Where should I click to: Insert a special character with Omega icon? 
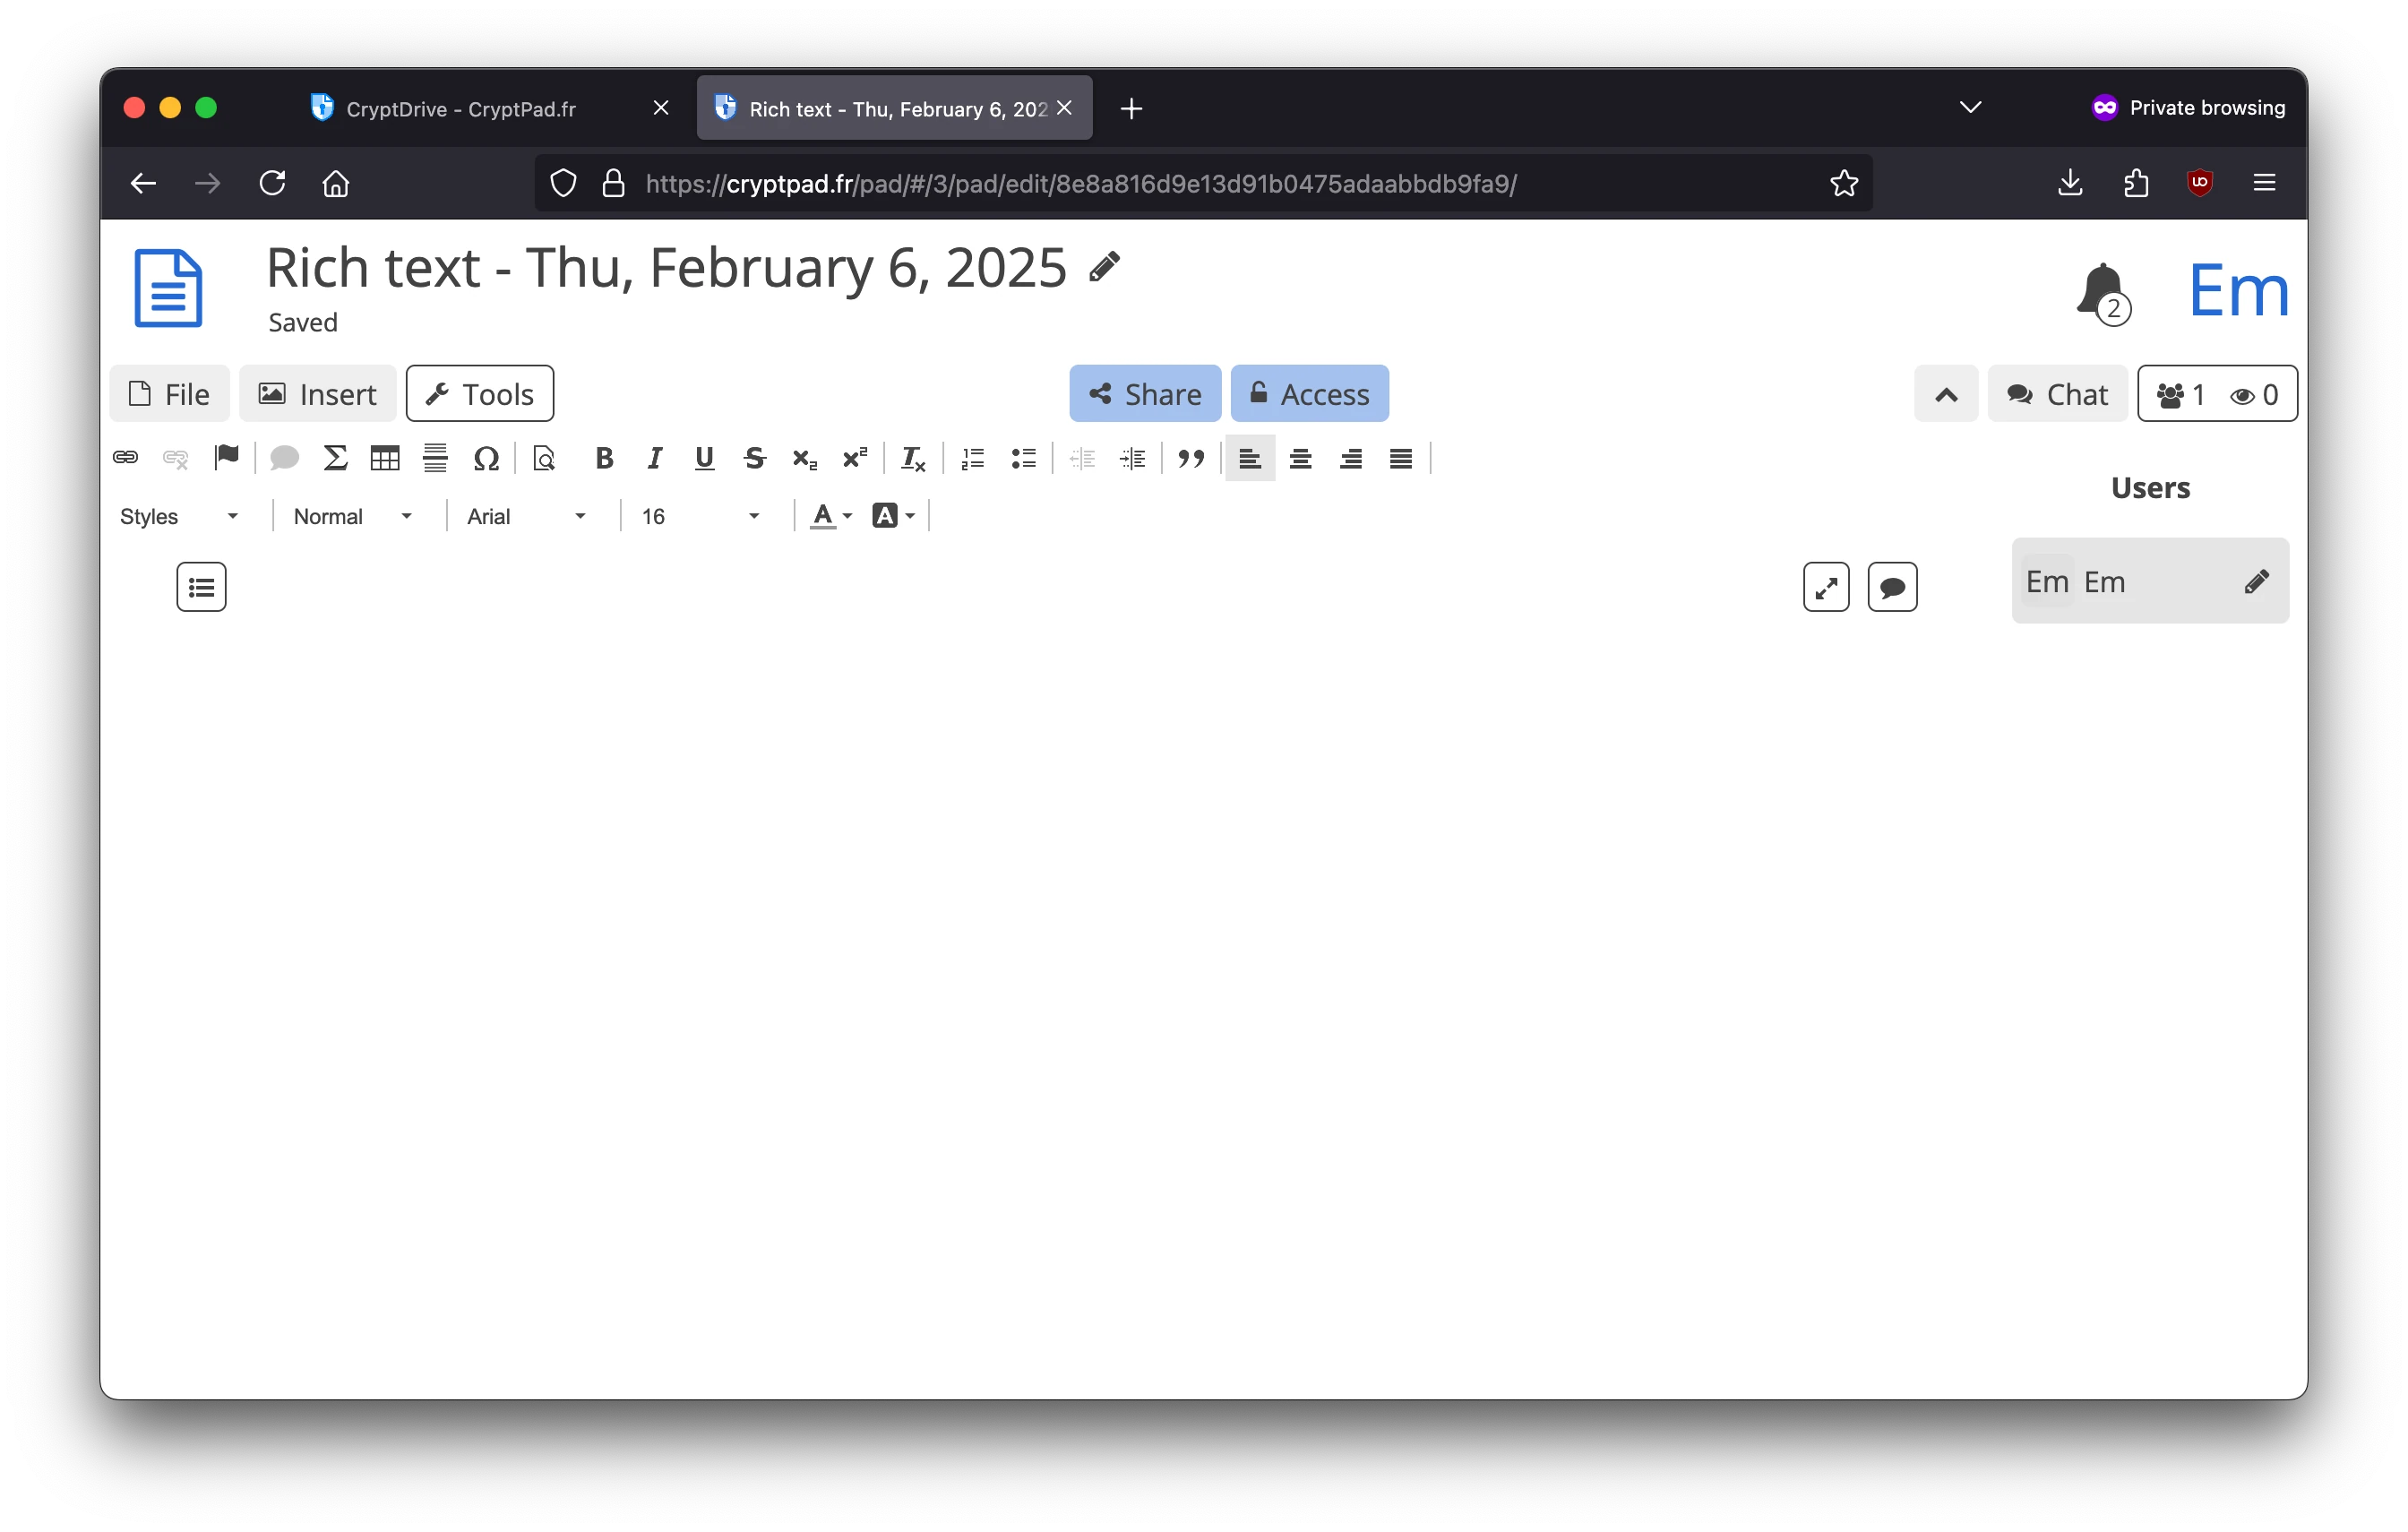[x=487, y=458]
